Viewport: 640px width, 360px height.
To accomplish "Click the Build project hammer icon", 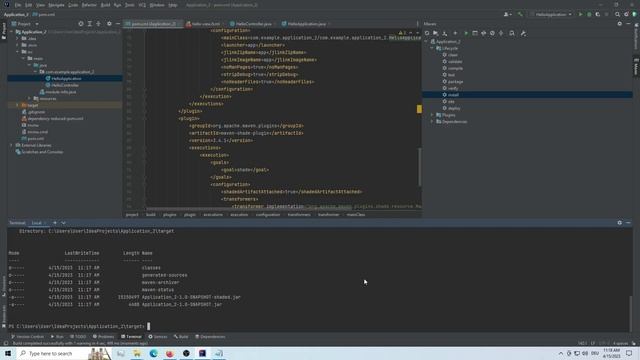I will click(x=520, y=14).
